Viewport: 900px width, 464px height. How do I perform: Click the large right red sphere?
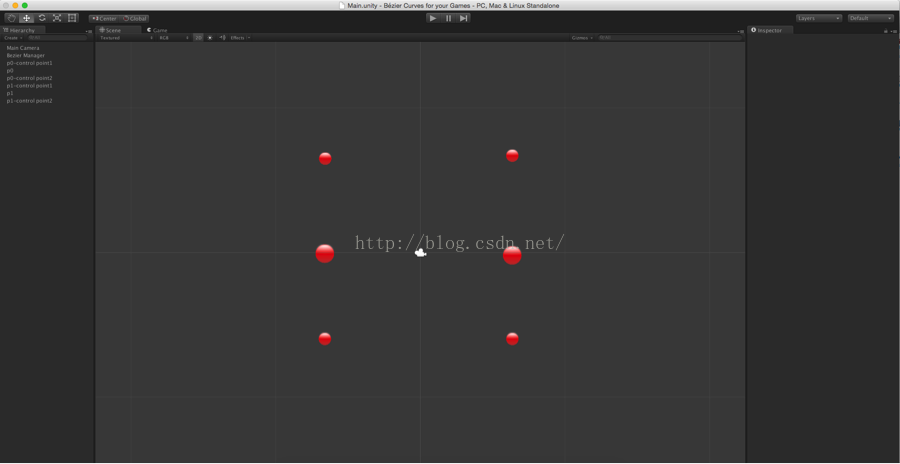(512, 255)
